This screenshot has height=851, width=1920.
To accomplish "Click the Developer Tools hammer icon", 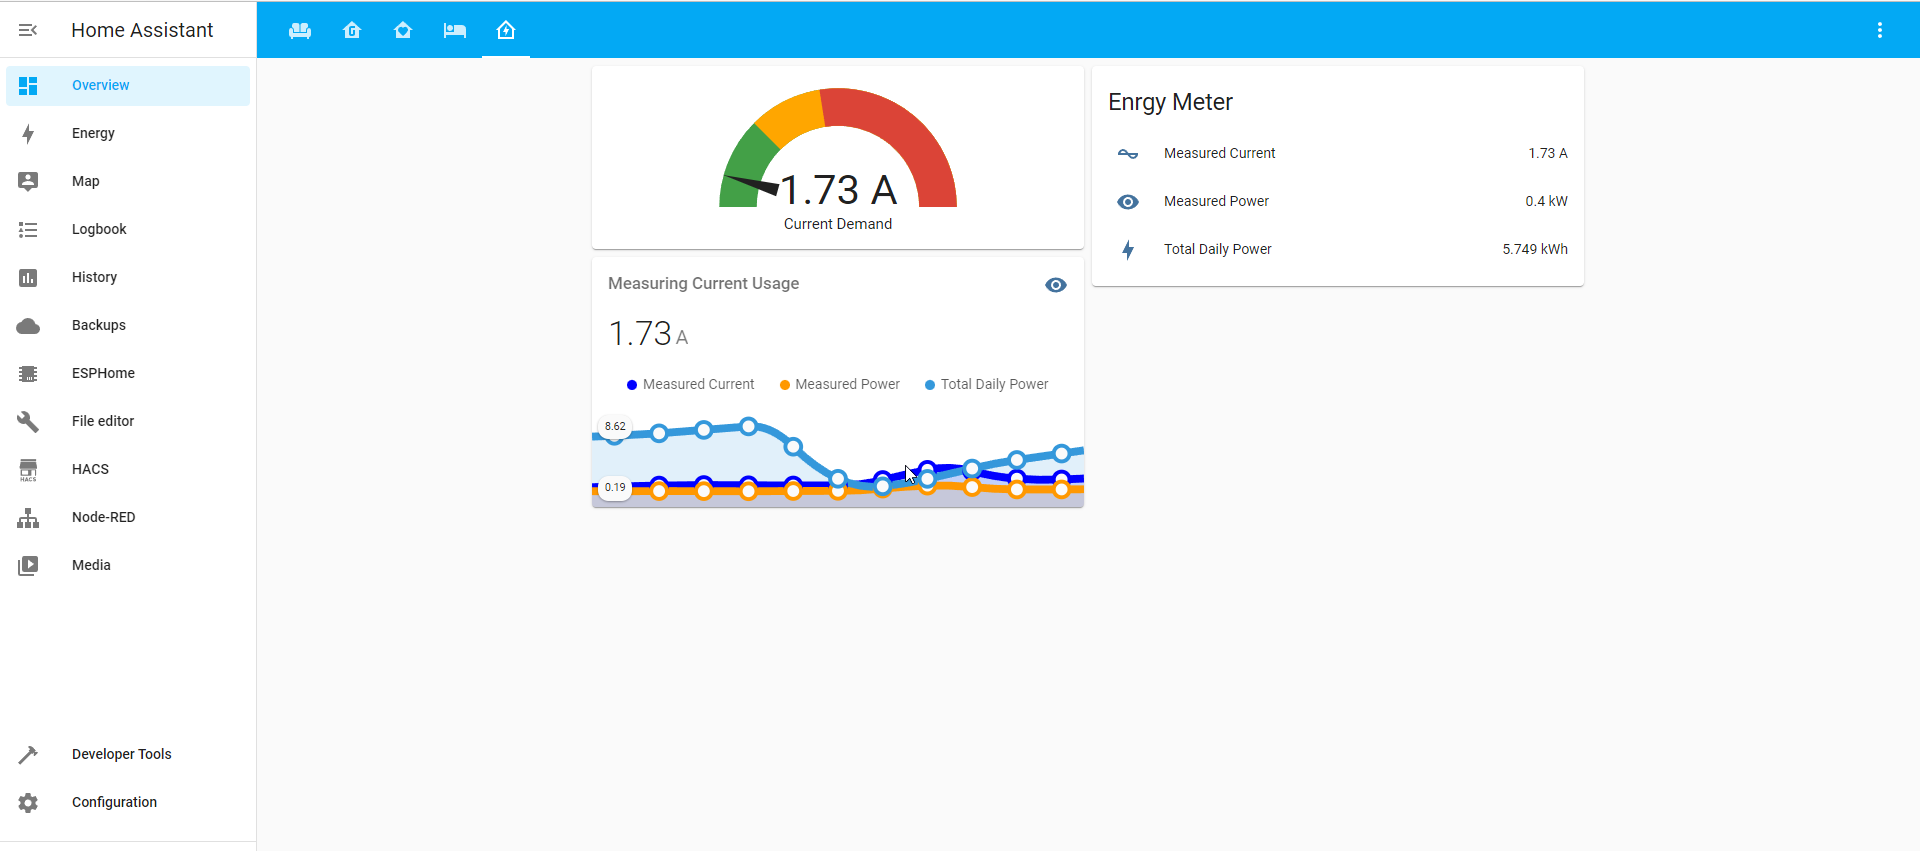I will tap(28, 755).
